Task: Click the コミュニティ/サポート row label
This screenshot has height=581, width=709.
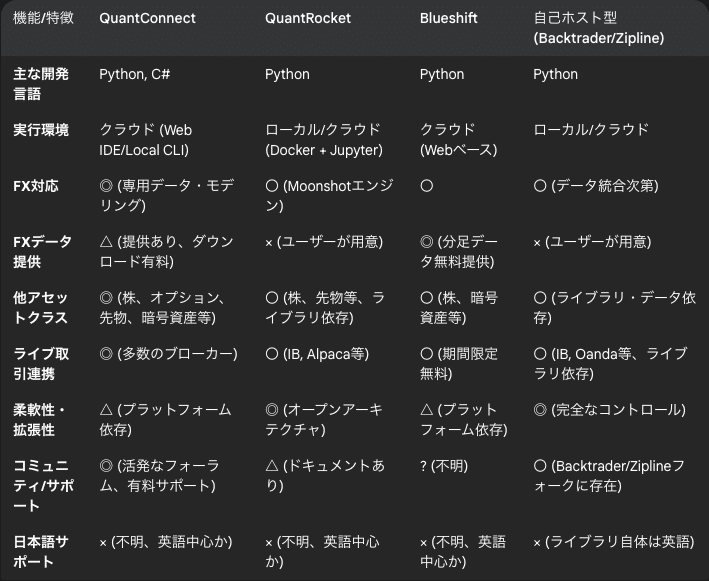Action: tap(43, 485)
